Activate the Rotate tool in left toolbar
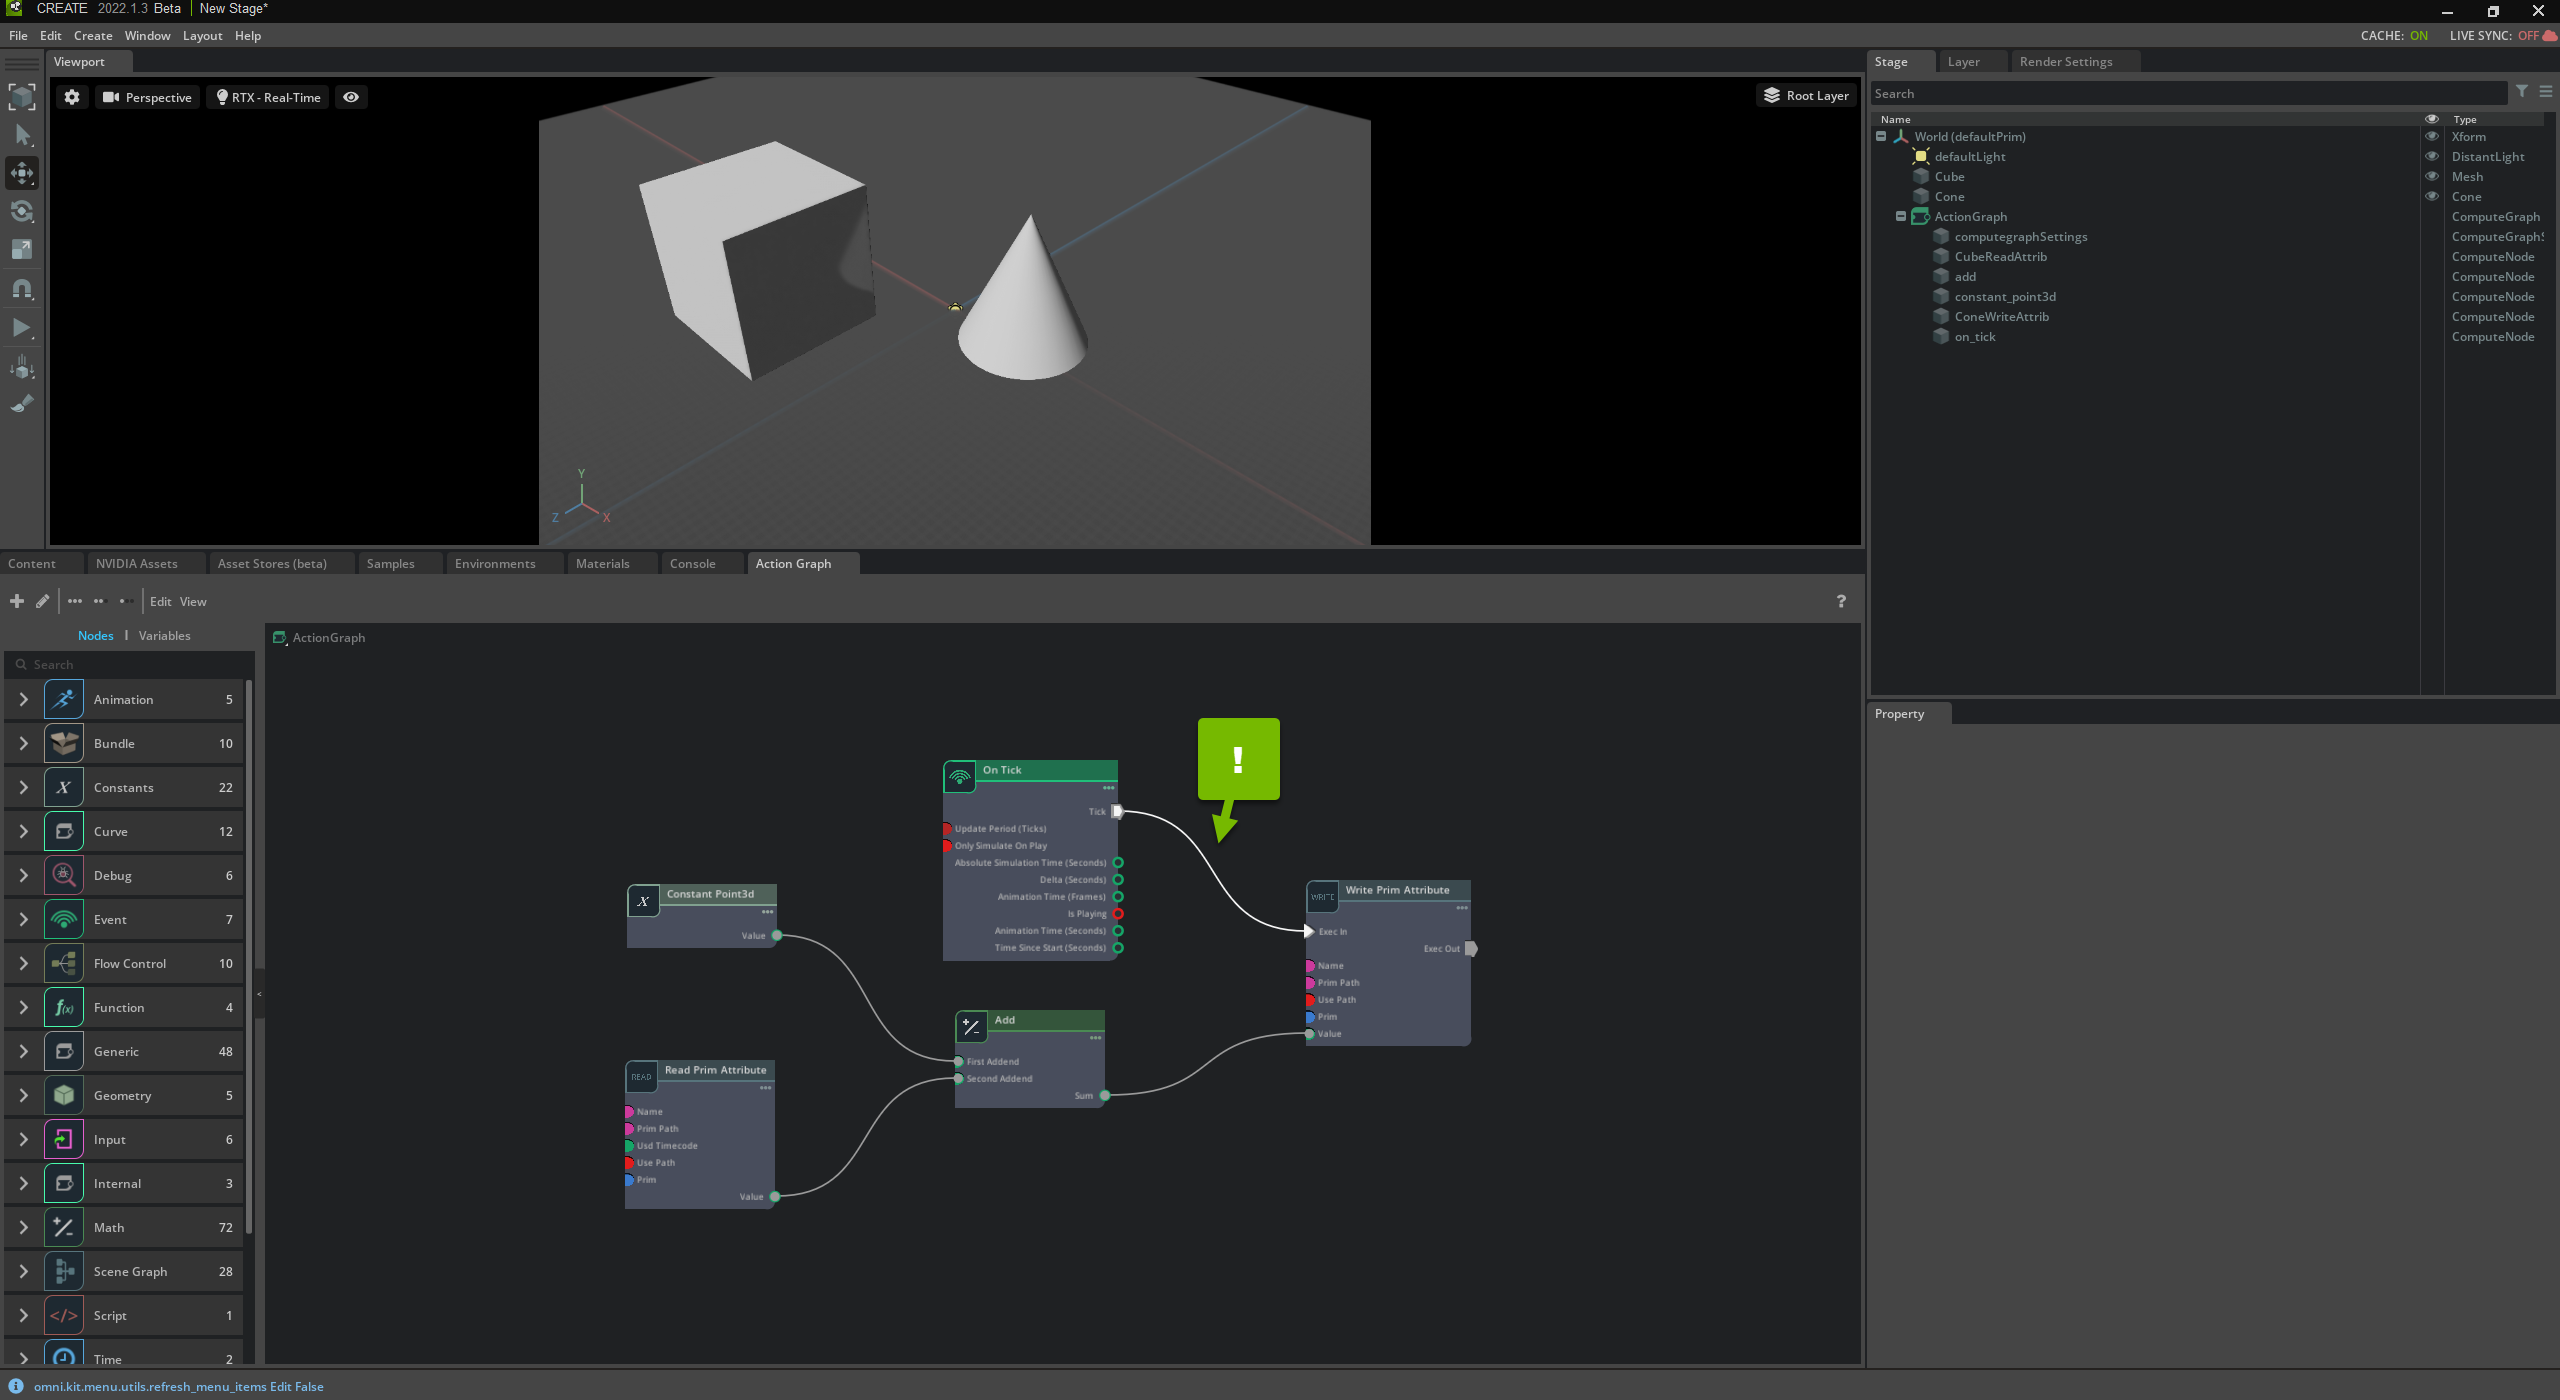 click(x=22, y=211)
